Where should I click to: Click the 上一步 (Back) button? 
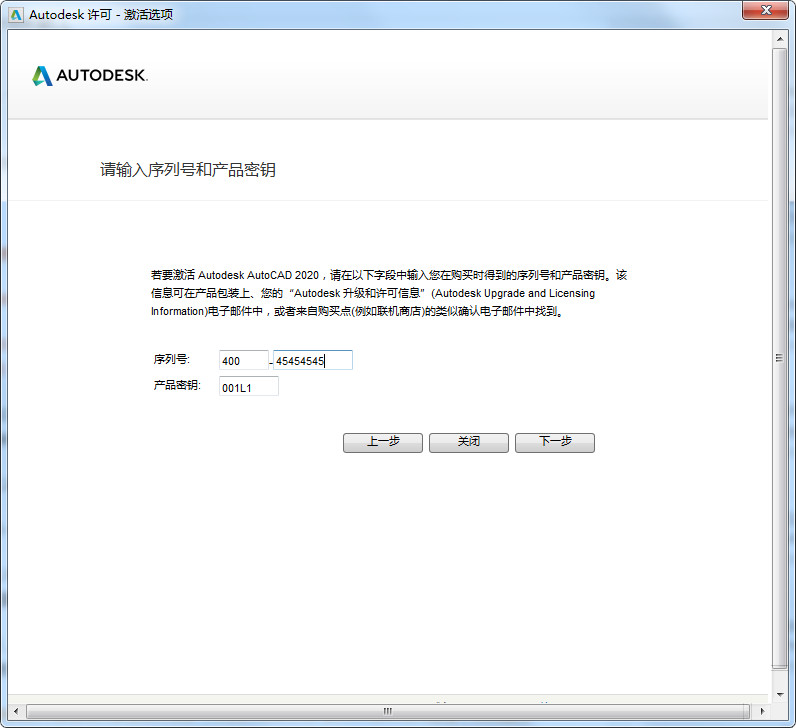point(383,442)
